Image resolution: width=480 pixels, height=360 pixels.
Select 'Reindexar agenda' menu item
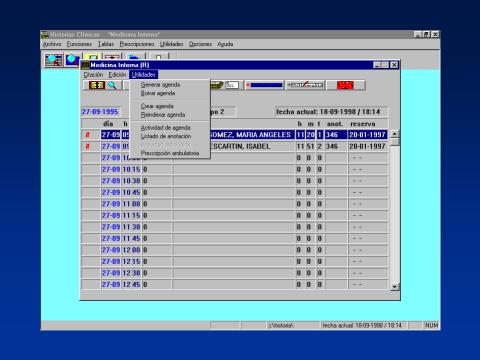coord(163,115)
